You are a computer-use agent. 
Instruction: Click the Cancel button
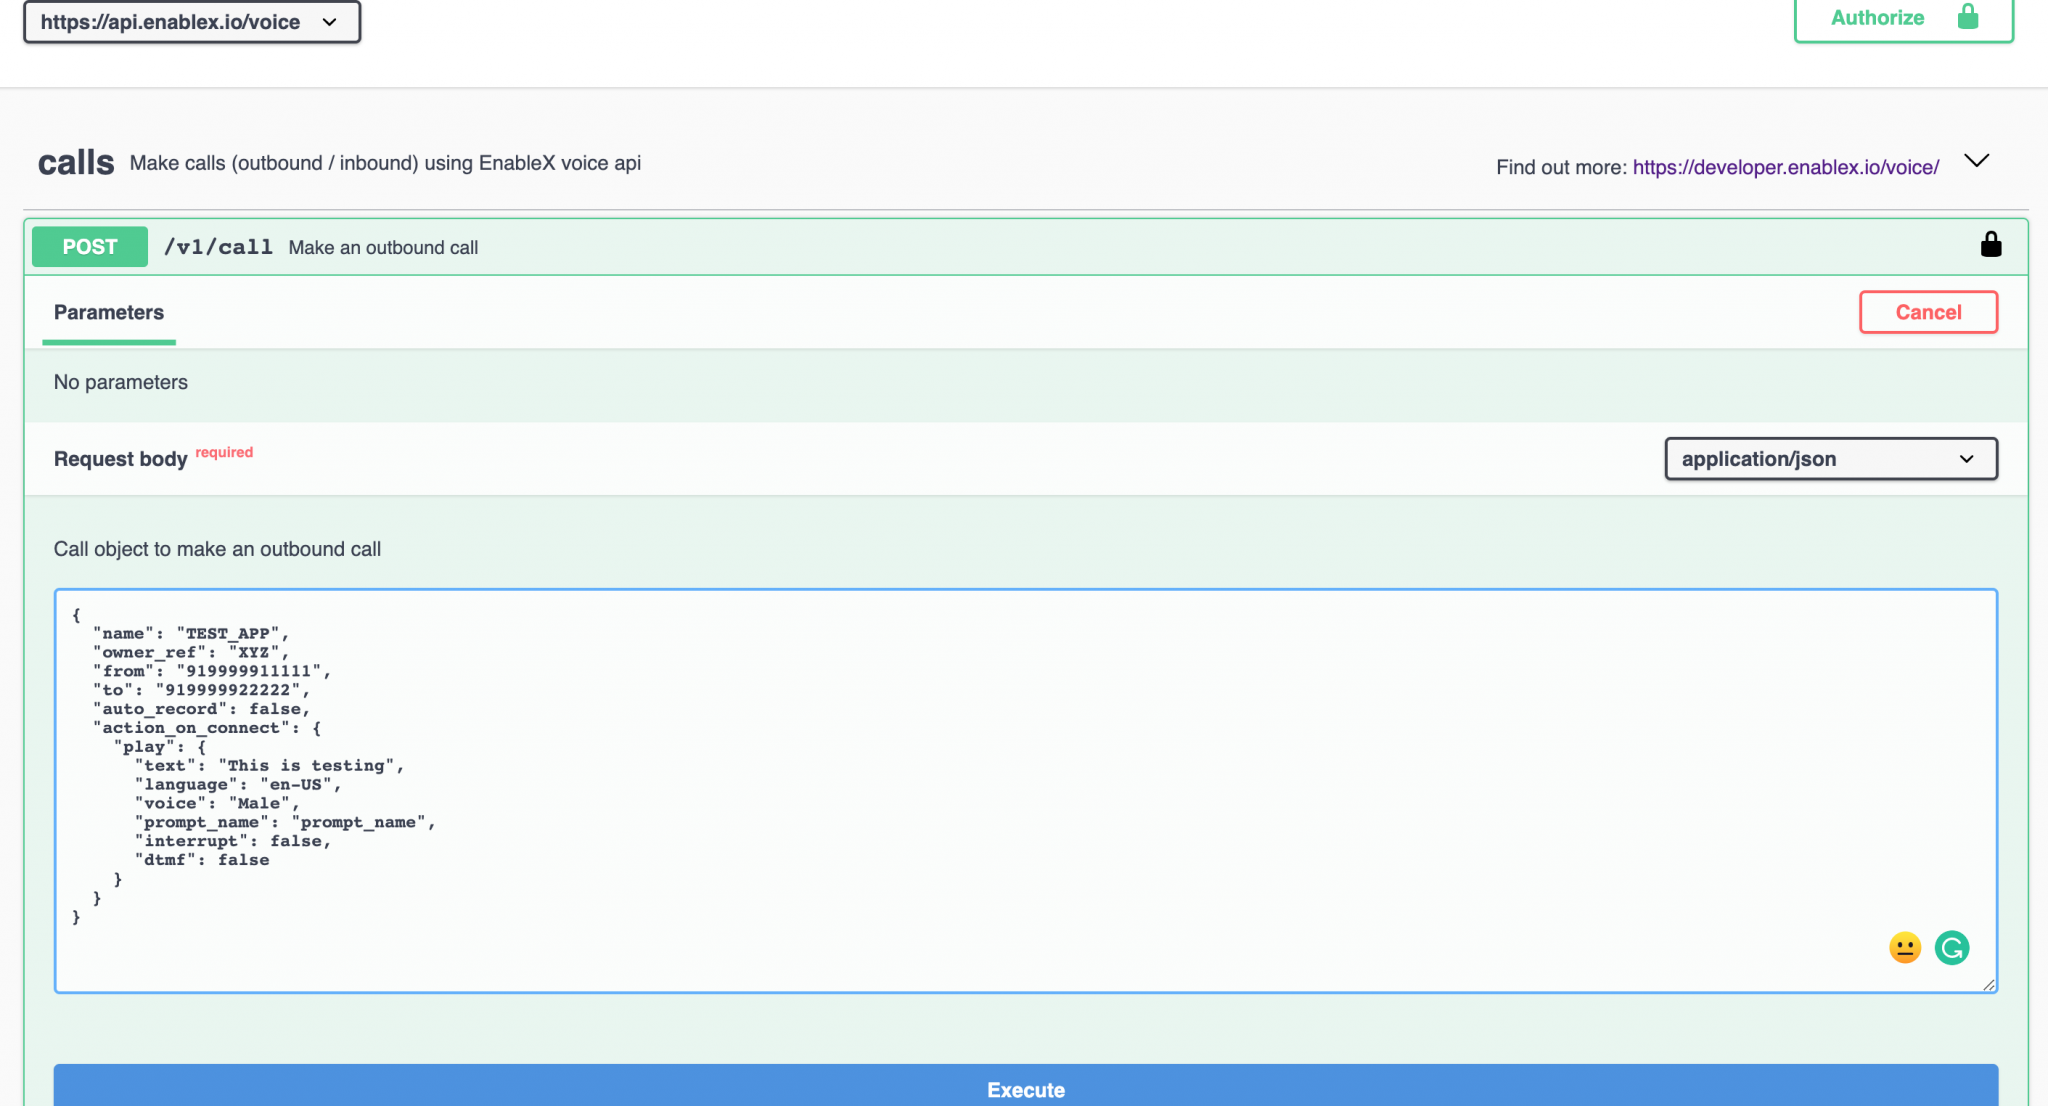click(1930, 313)
